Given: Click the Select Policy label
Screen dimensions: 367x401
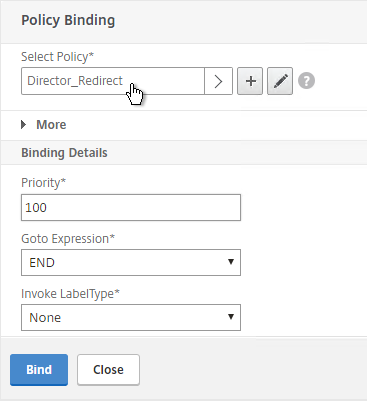Looking at the screenshot, I should pos(57,57).
